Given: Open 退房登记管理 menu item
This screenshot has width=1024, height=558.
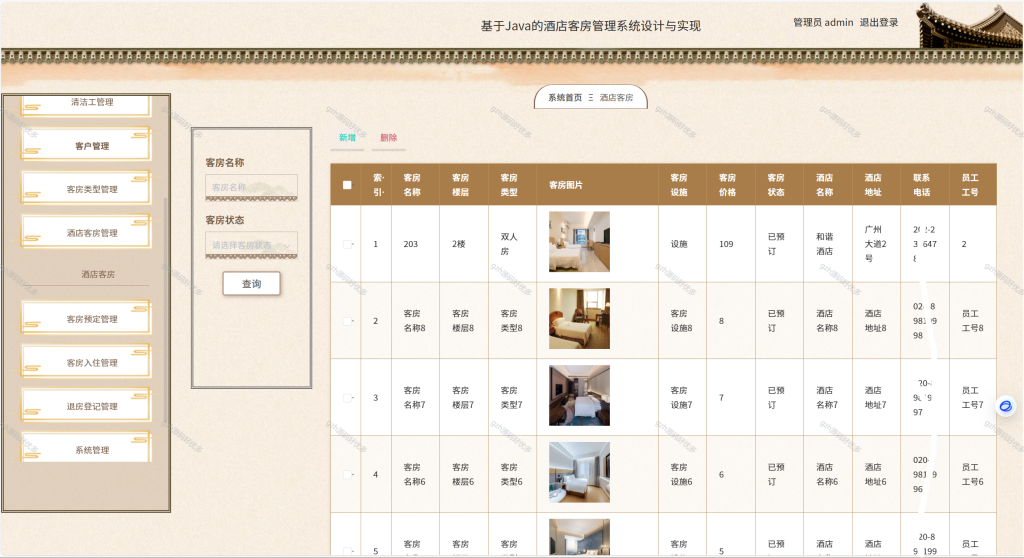Looking at the screenshot, I should point(86,406).
